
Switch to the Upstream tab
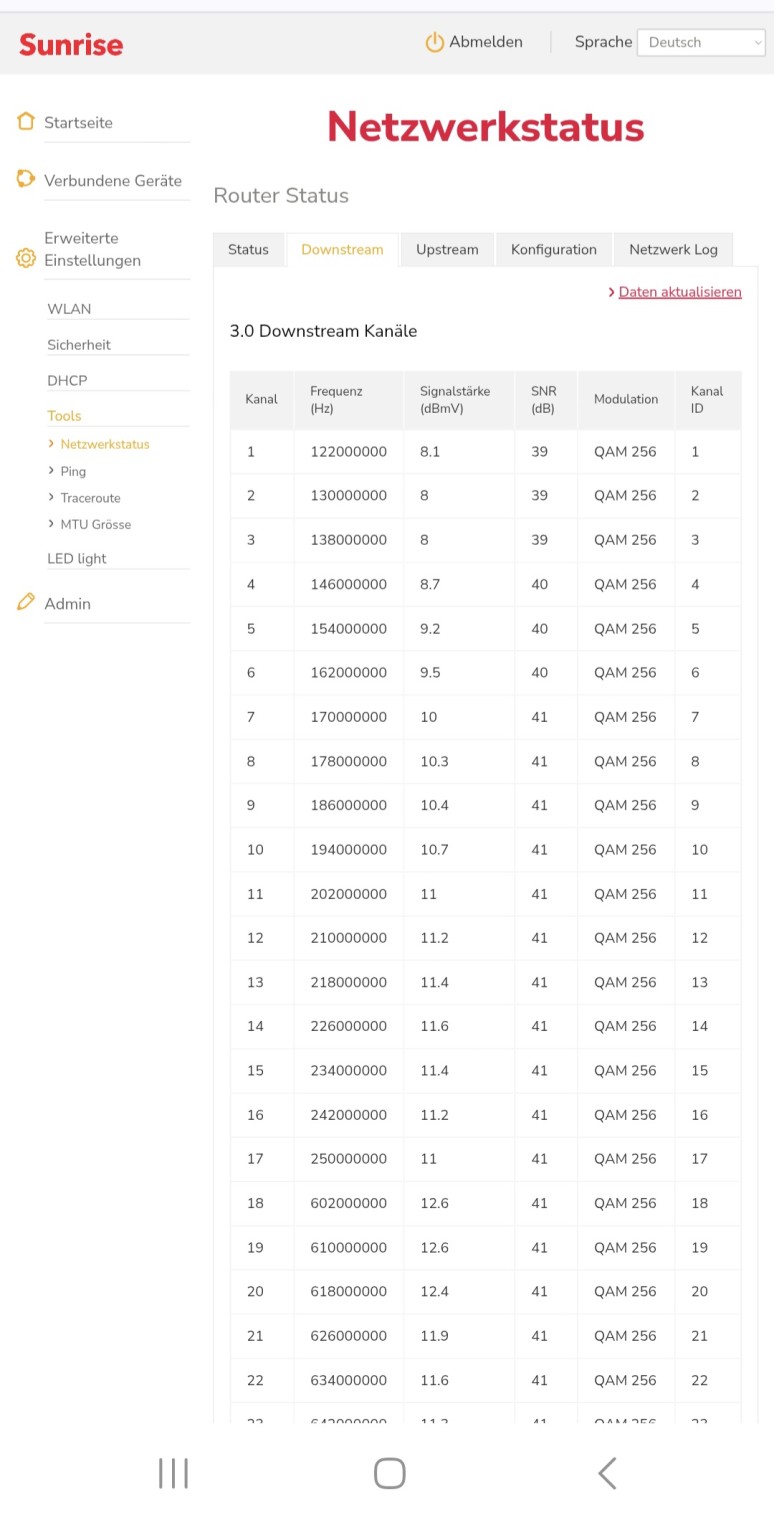[447, 249]
